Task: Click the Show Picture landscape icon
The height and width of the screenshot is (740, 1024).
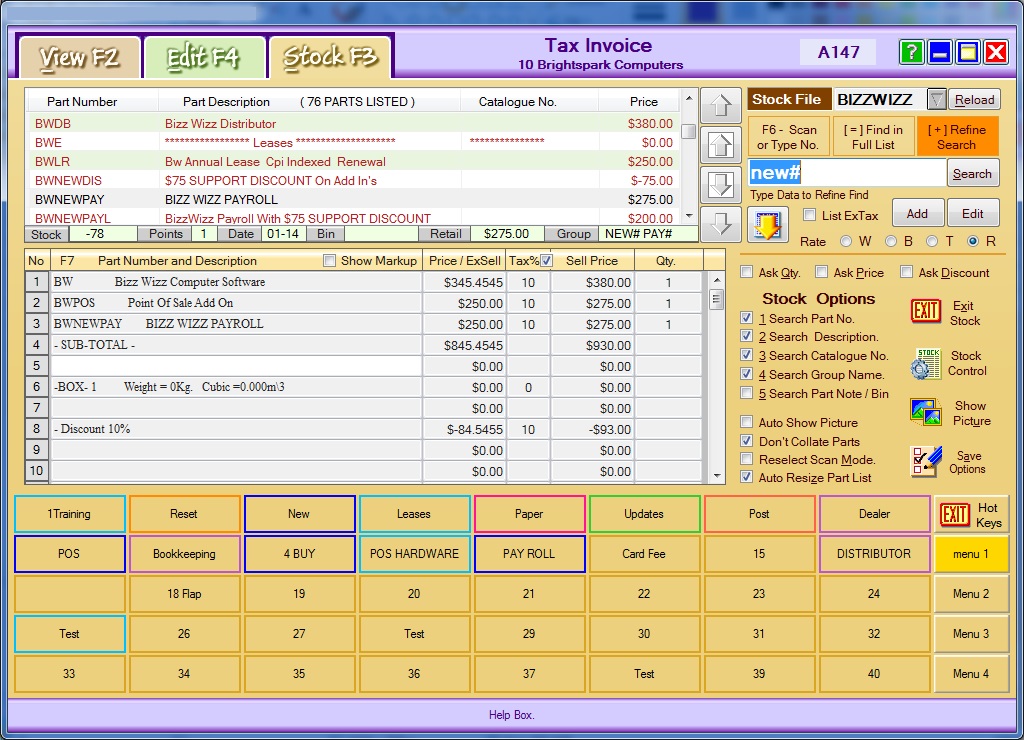Action: coord(925,413)
